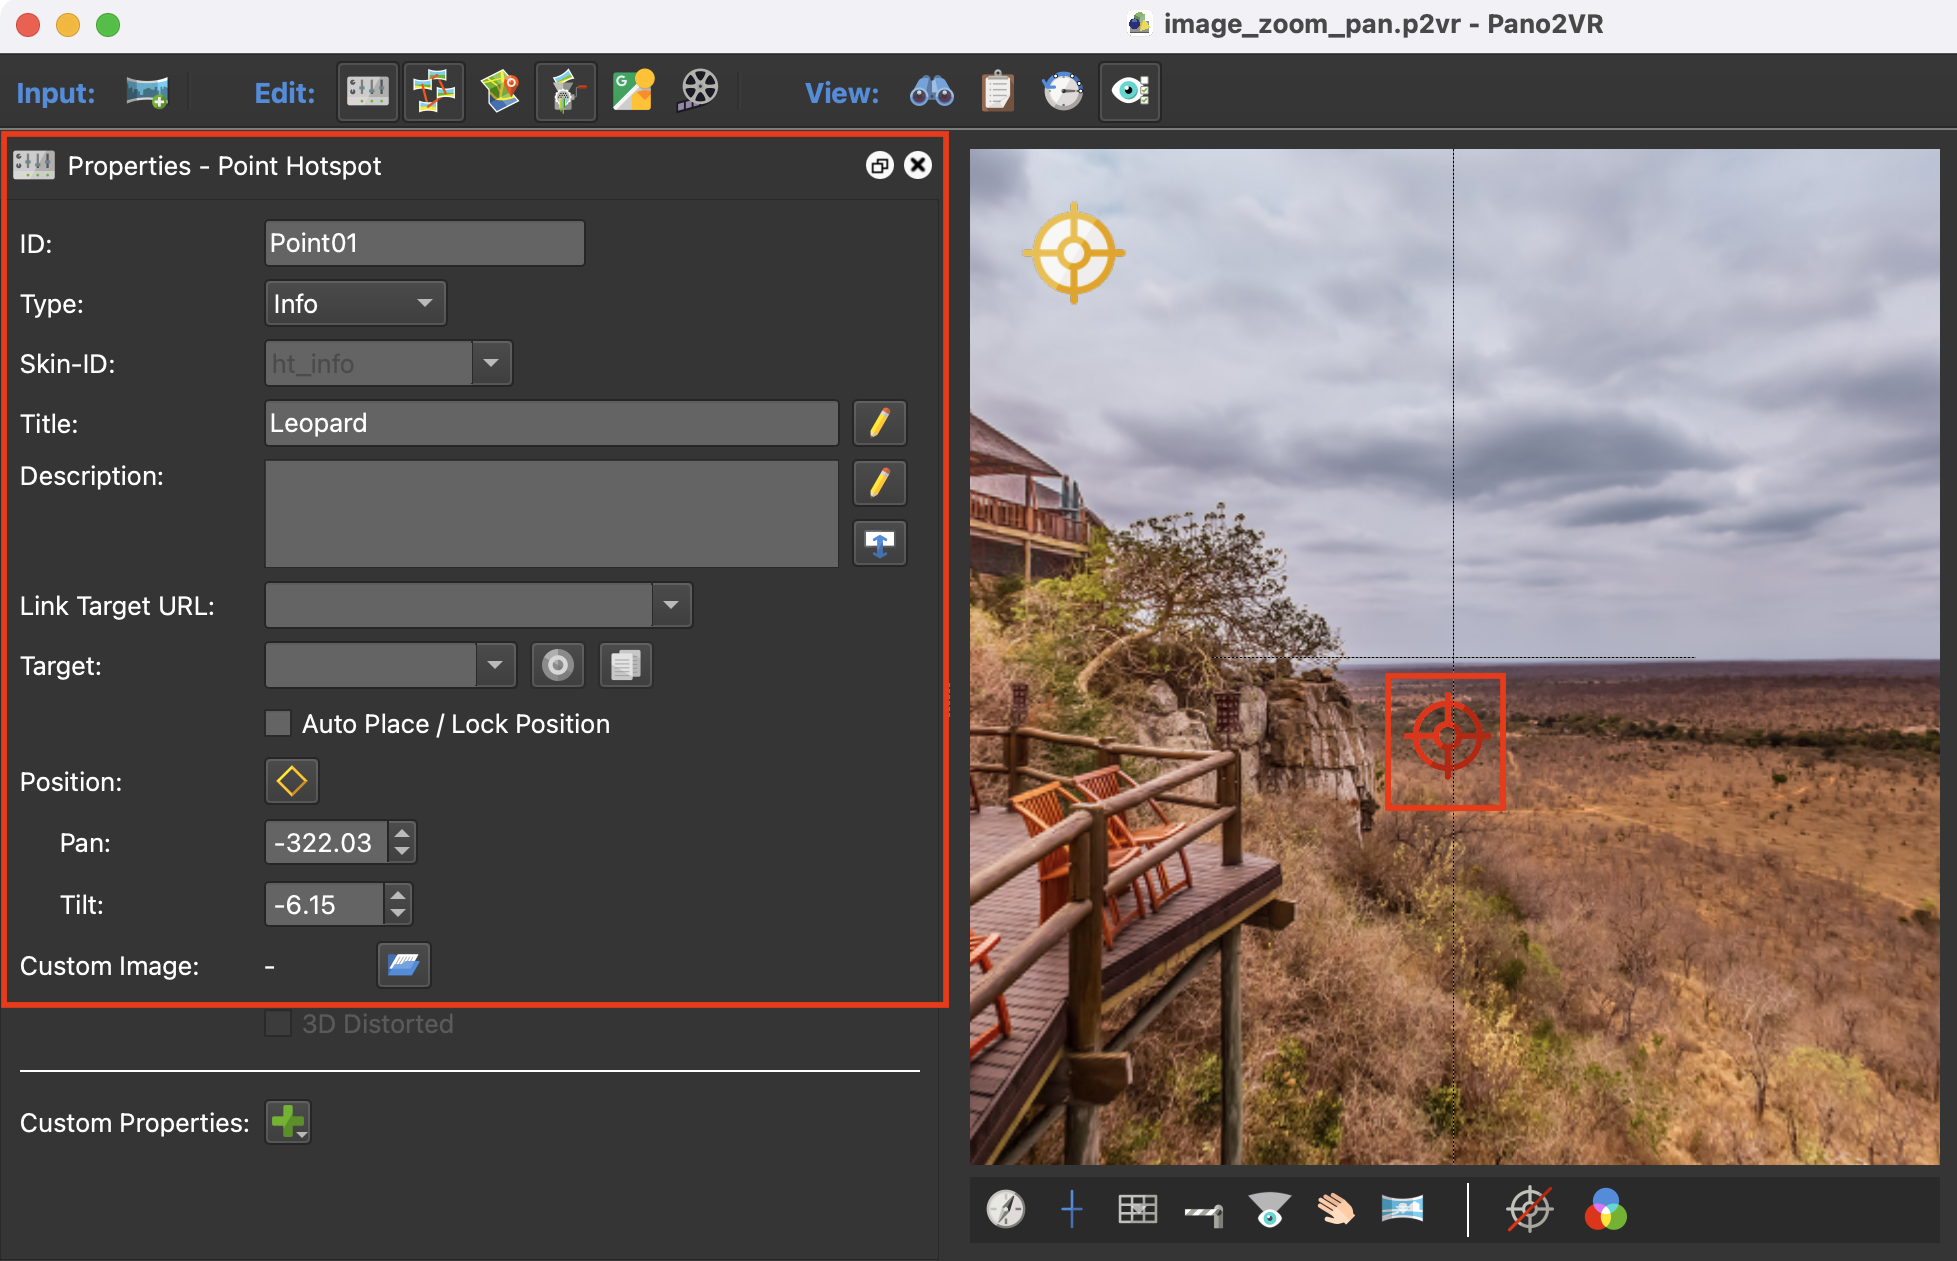Toggle hotspot visibility crossed target icon
Viewport: 1957px width, 1261px height.
tap(1530, 1210)
